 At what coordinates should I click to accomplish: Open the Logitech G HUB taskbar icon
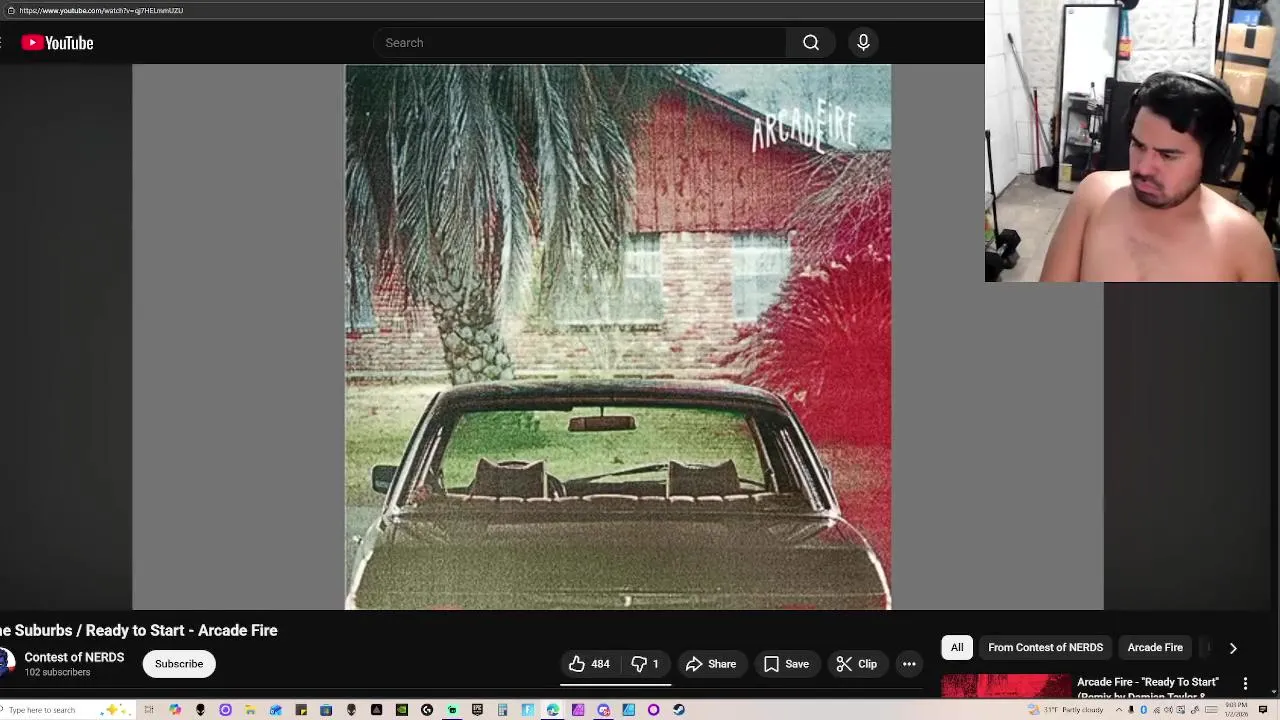pos(427,710)
